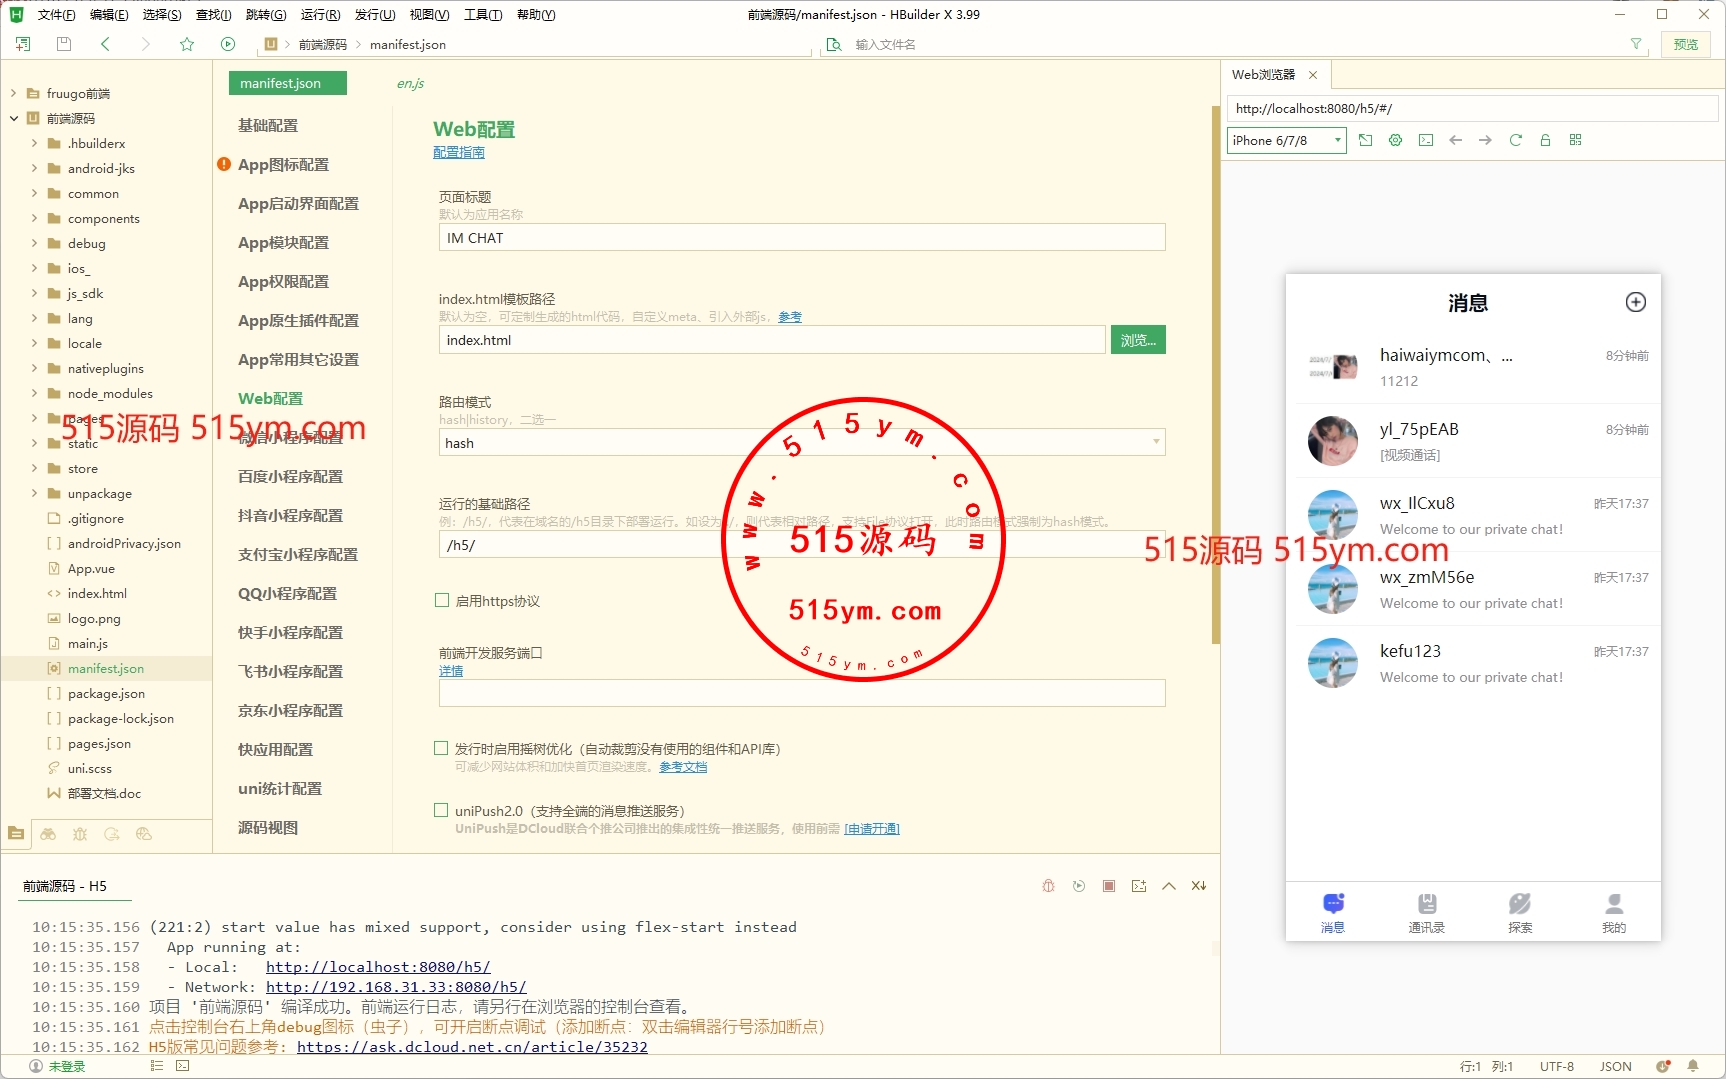The width and height of the screenshot is (1726, 1079).
Task: Open the 运行(R) menu
Action: [x=320, y=14]
